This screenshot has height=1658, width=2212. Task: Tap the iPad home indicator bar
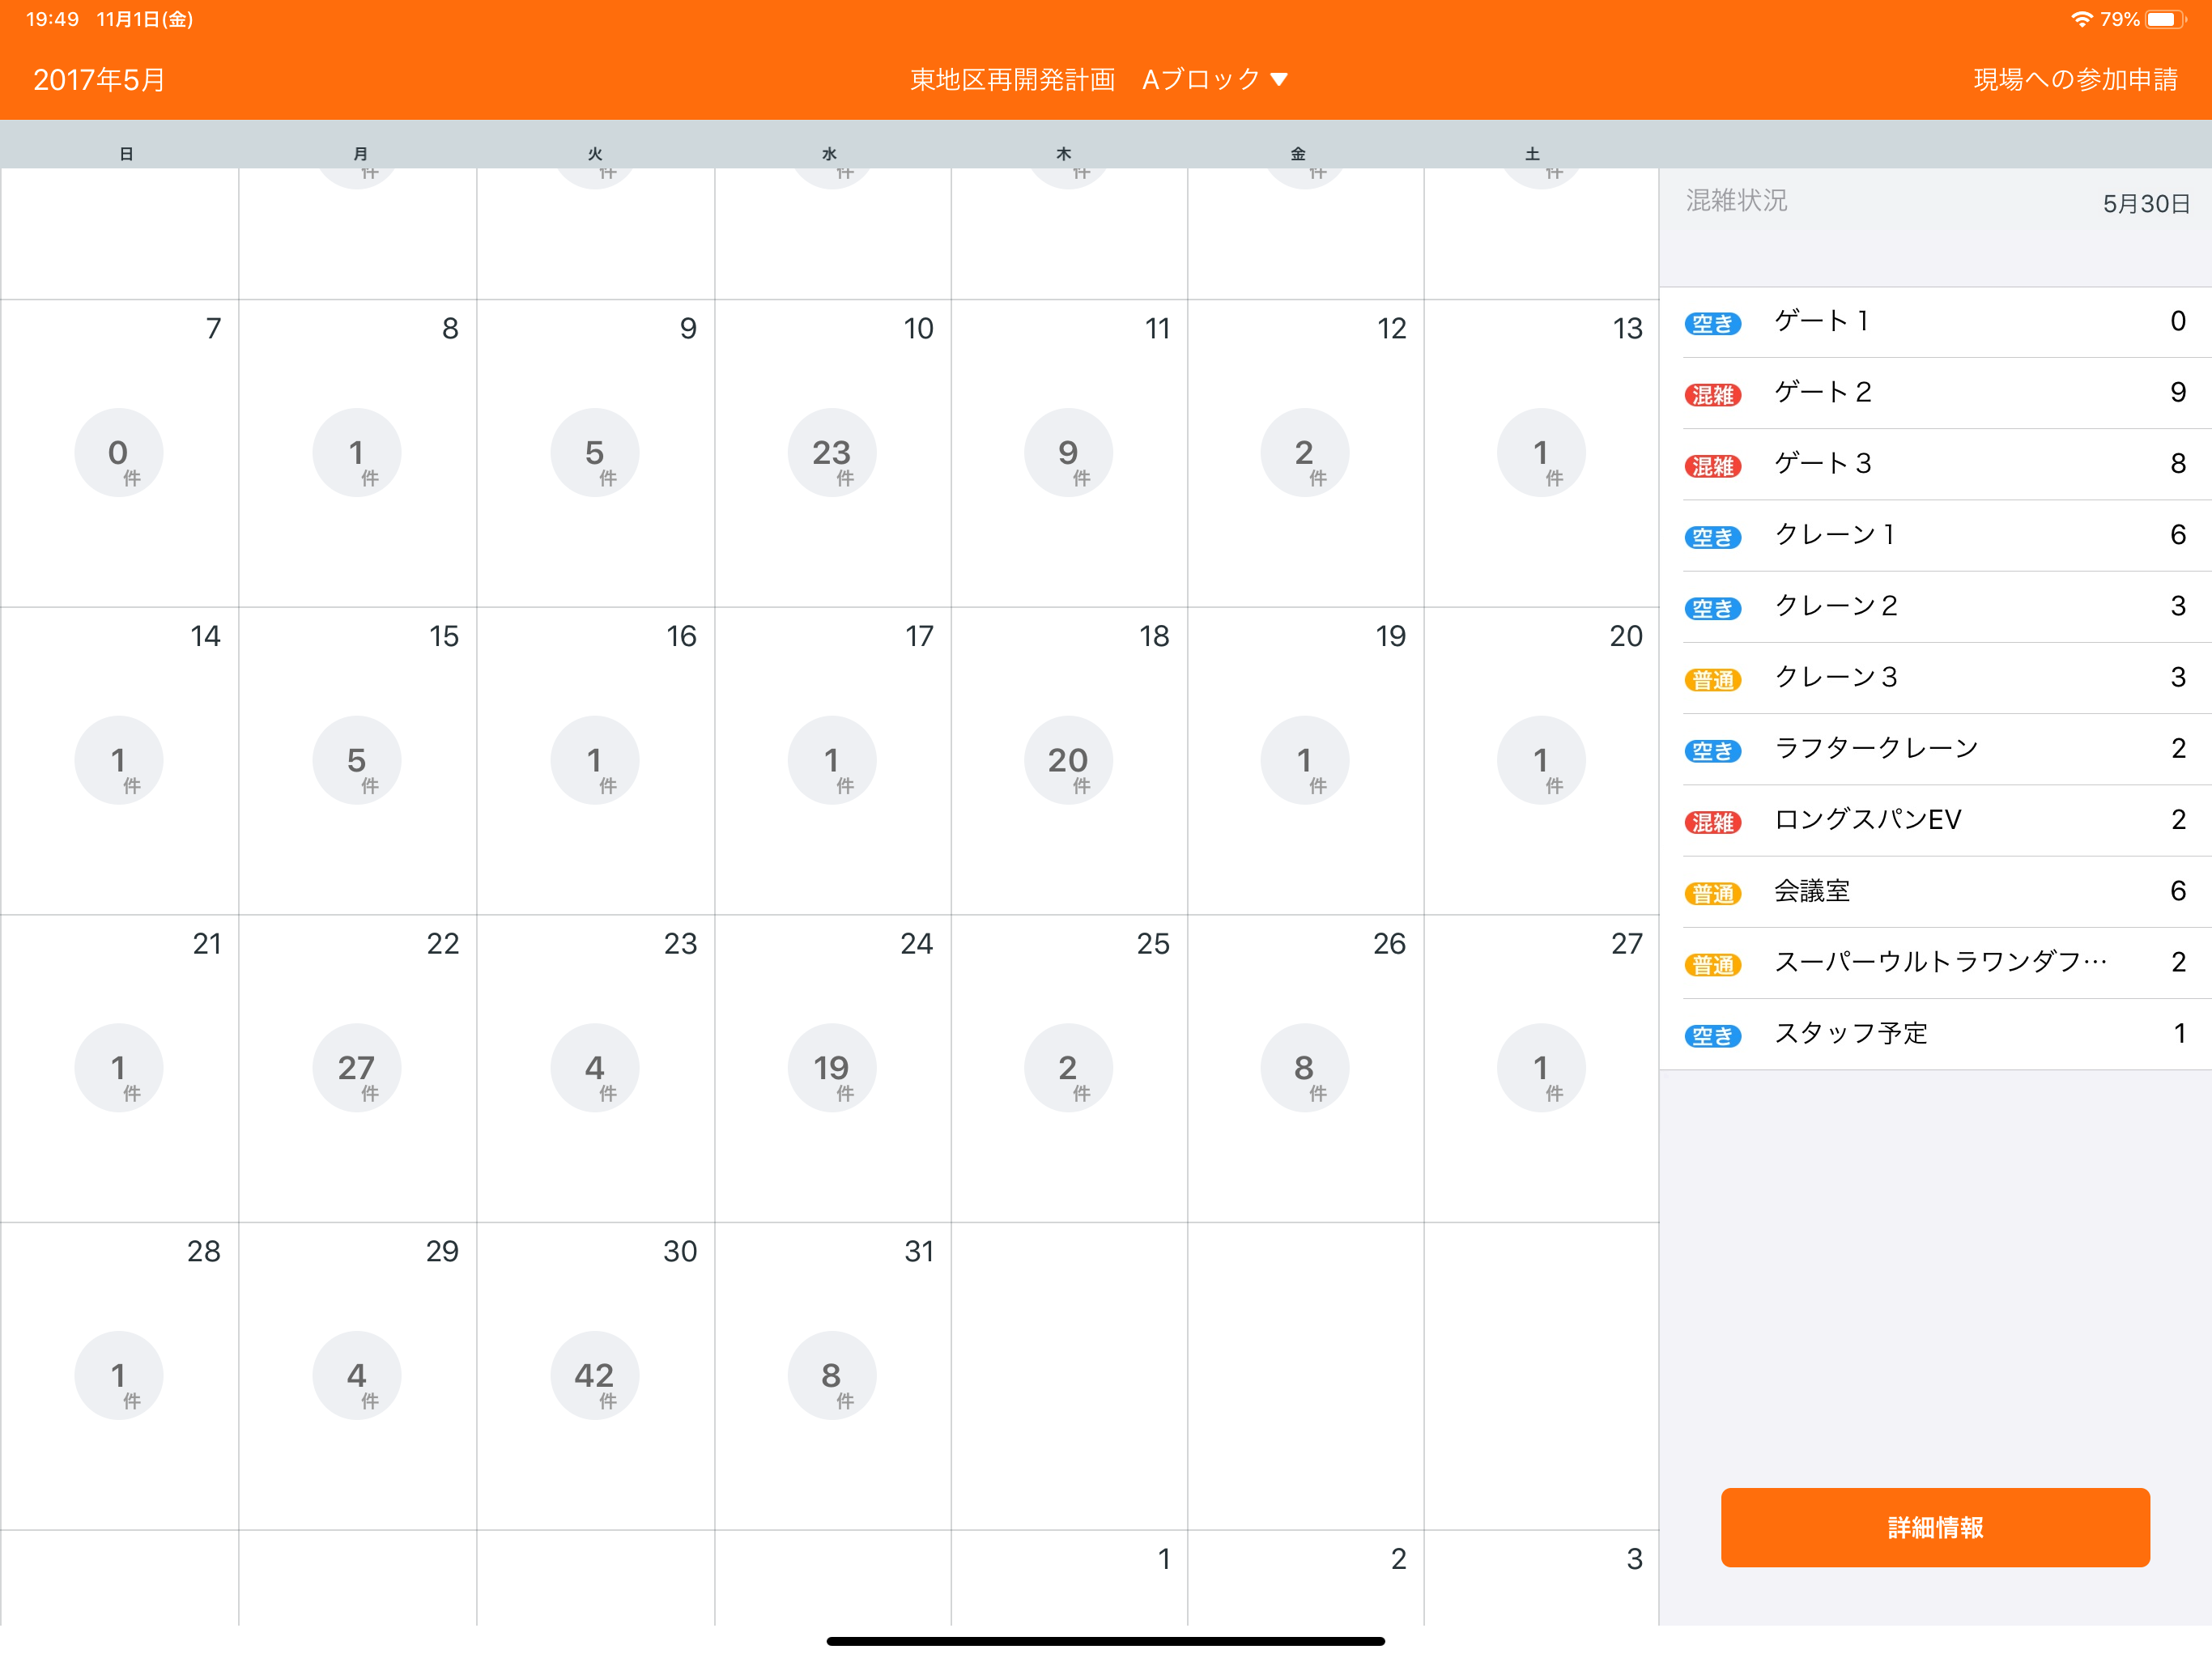[x=1105, y=1641]
